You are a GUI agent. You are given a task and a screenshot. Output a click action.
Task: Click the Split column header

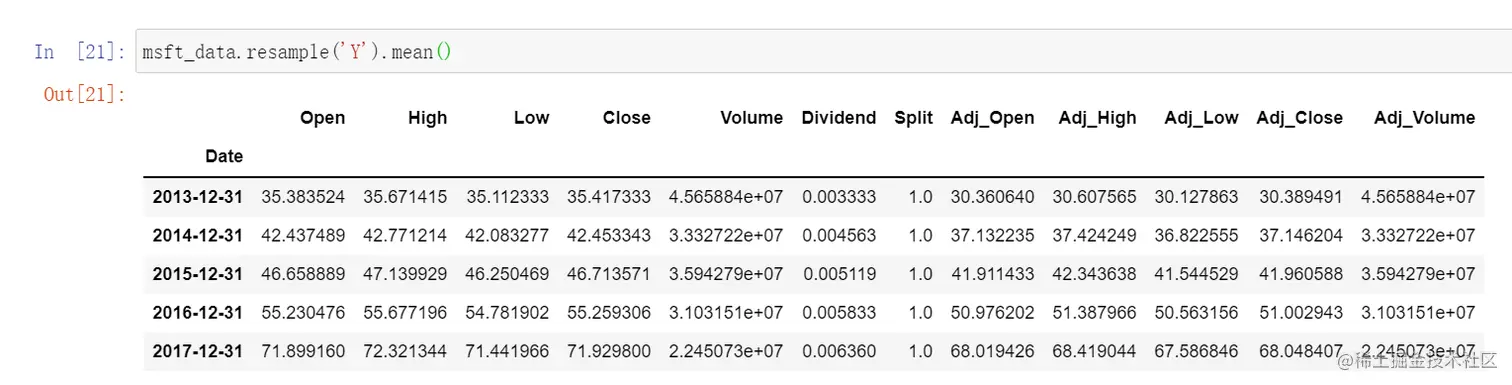pos(914,118)
